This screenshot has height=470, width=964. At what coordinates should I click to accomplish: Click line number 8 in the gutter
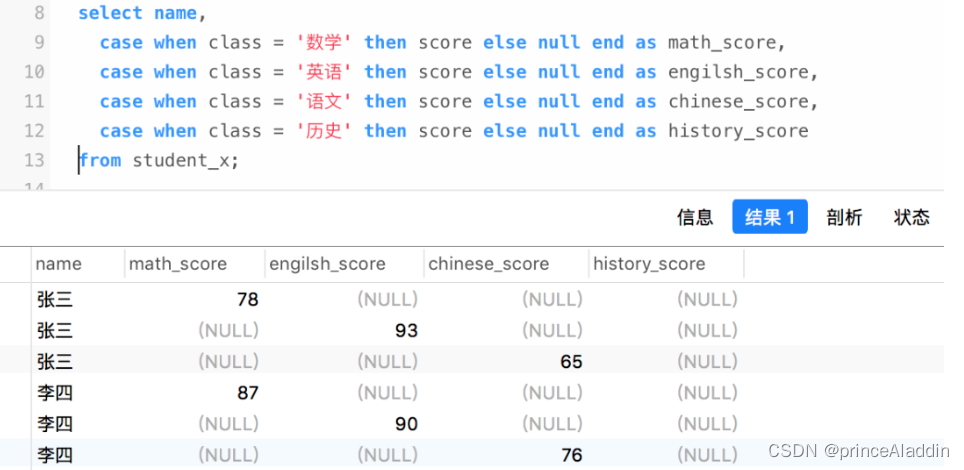point(39,13)
